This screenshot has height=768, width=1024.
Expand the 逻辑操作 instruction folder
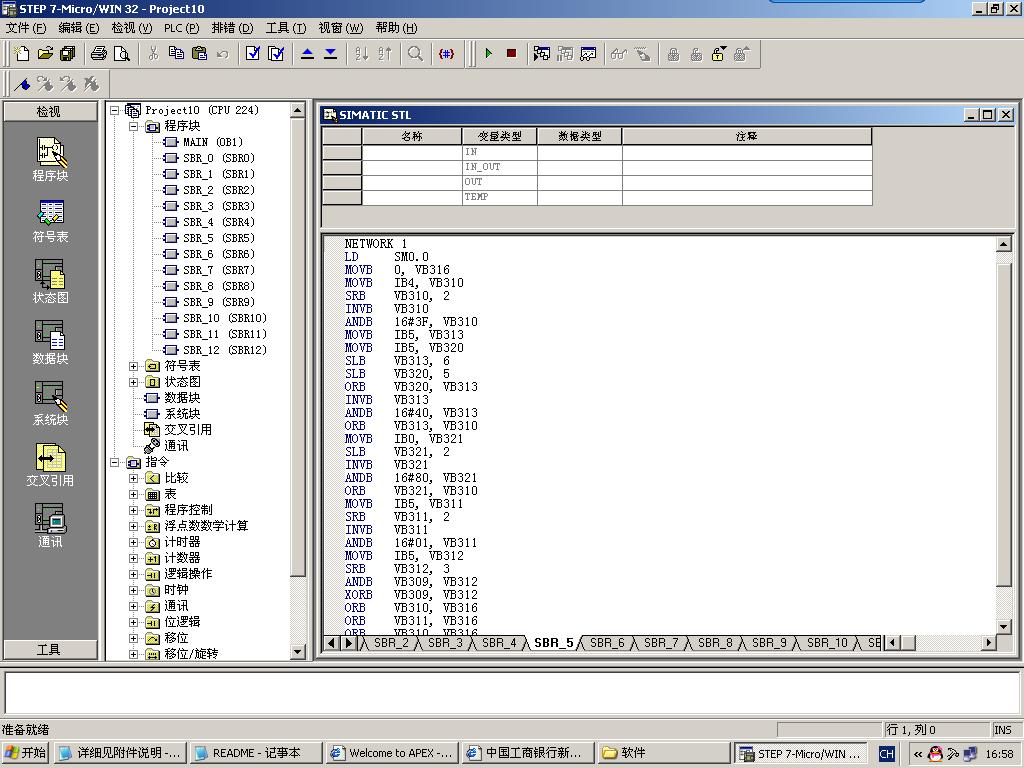134,574
